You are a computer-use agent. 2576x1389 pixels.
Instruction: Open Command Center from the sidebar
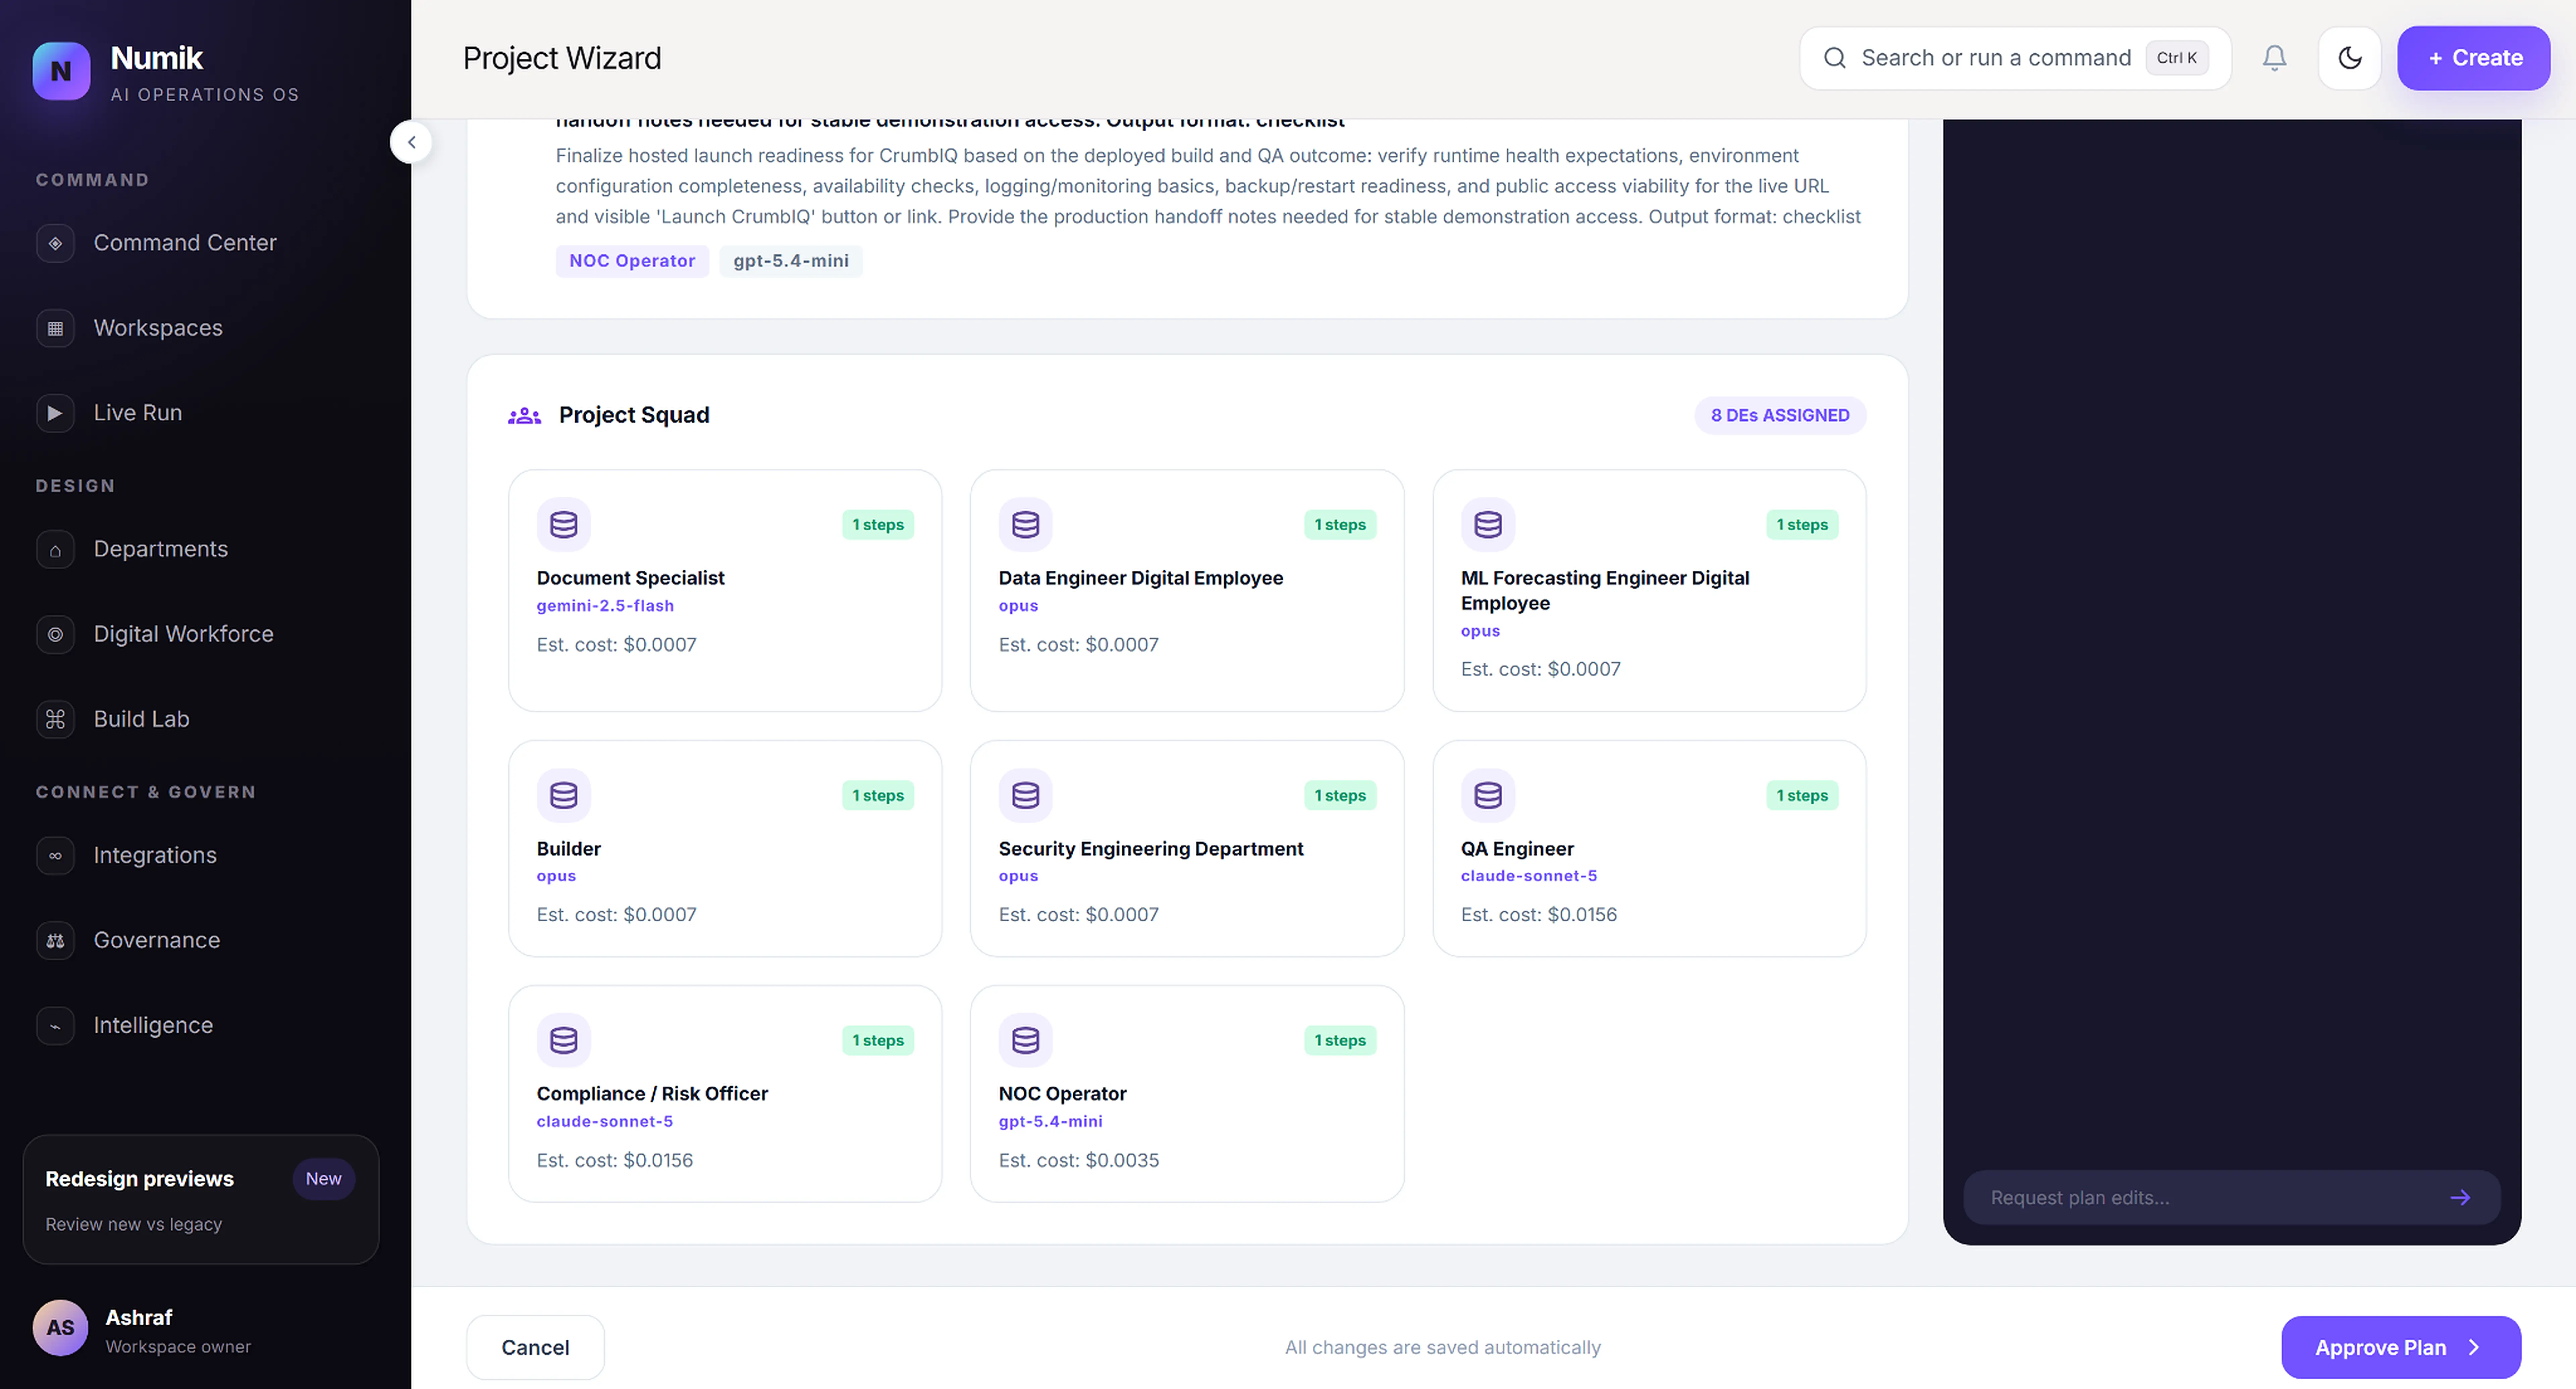(185, 243)
